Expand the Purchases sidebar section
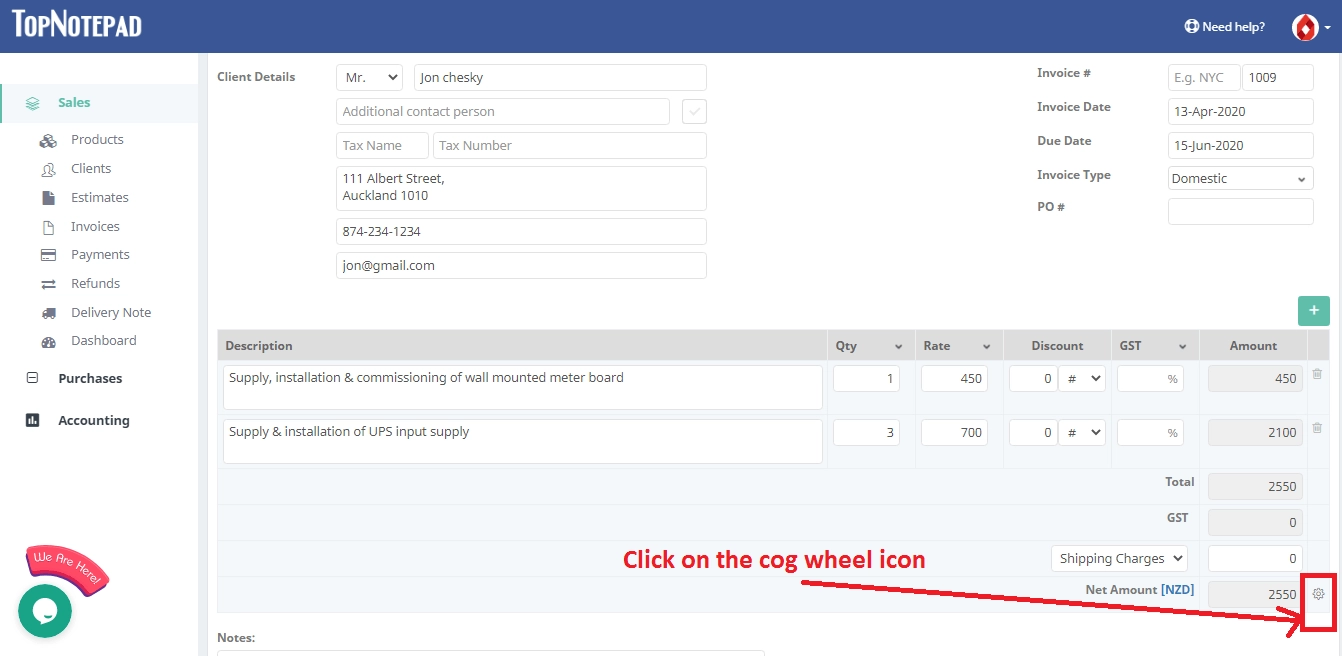This screenshot has width=1342, height=656. click(90, 379)
